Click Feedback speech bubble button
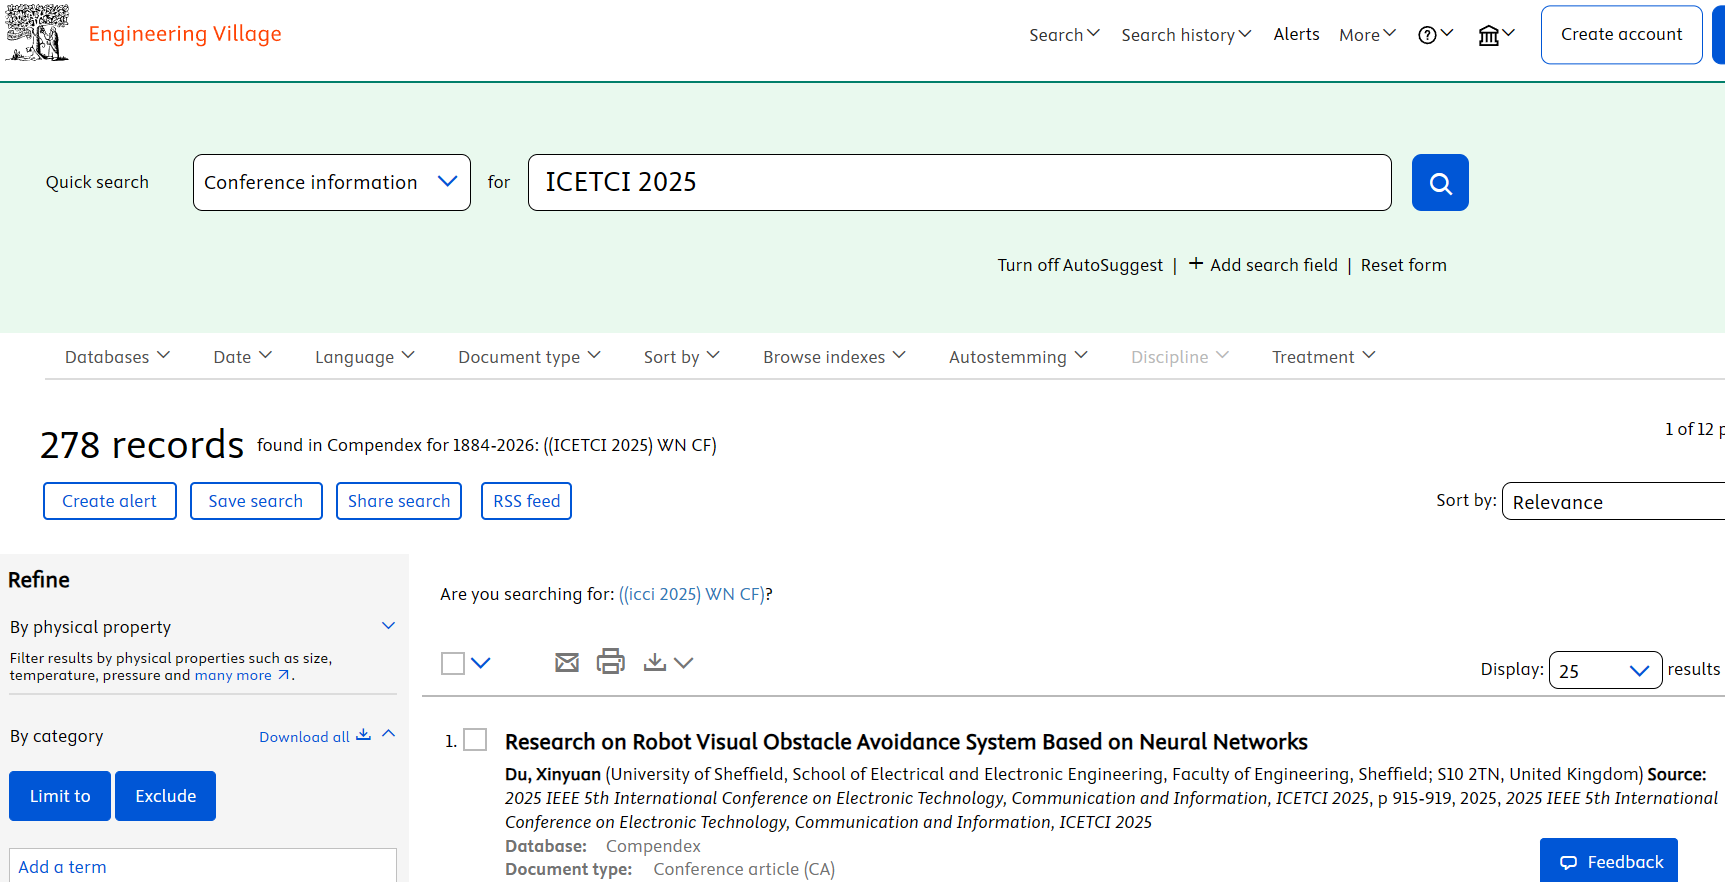The image size is (1725, 882). 1609,861
